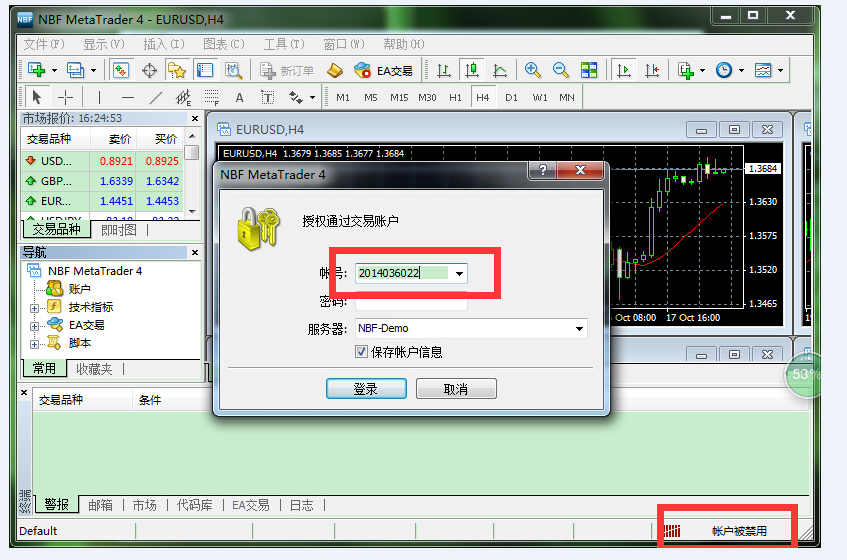The width and height of the screenshot is (847, 560).
Task: Open the 服务器 NBF-Demo server dropdown
Action: click(x=579, y=328)
